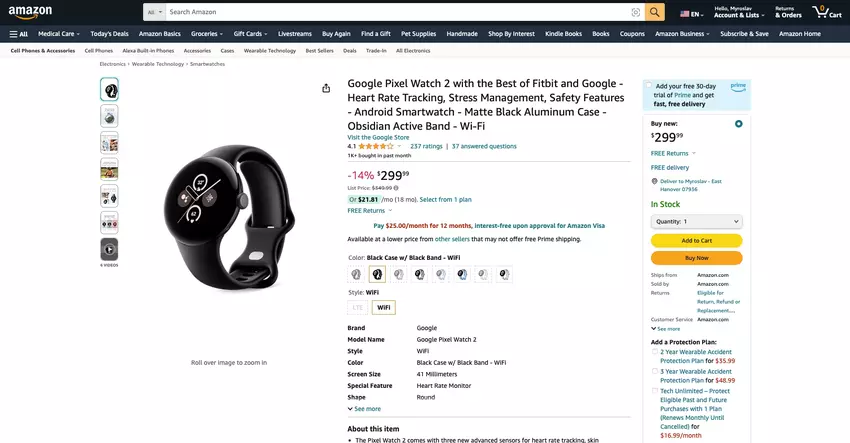Open the Quantity dropdown
This screenshot has width=850, height=443.
pos(696,221)
